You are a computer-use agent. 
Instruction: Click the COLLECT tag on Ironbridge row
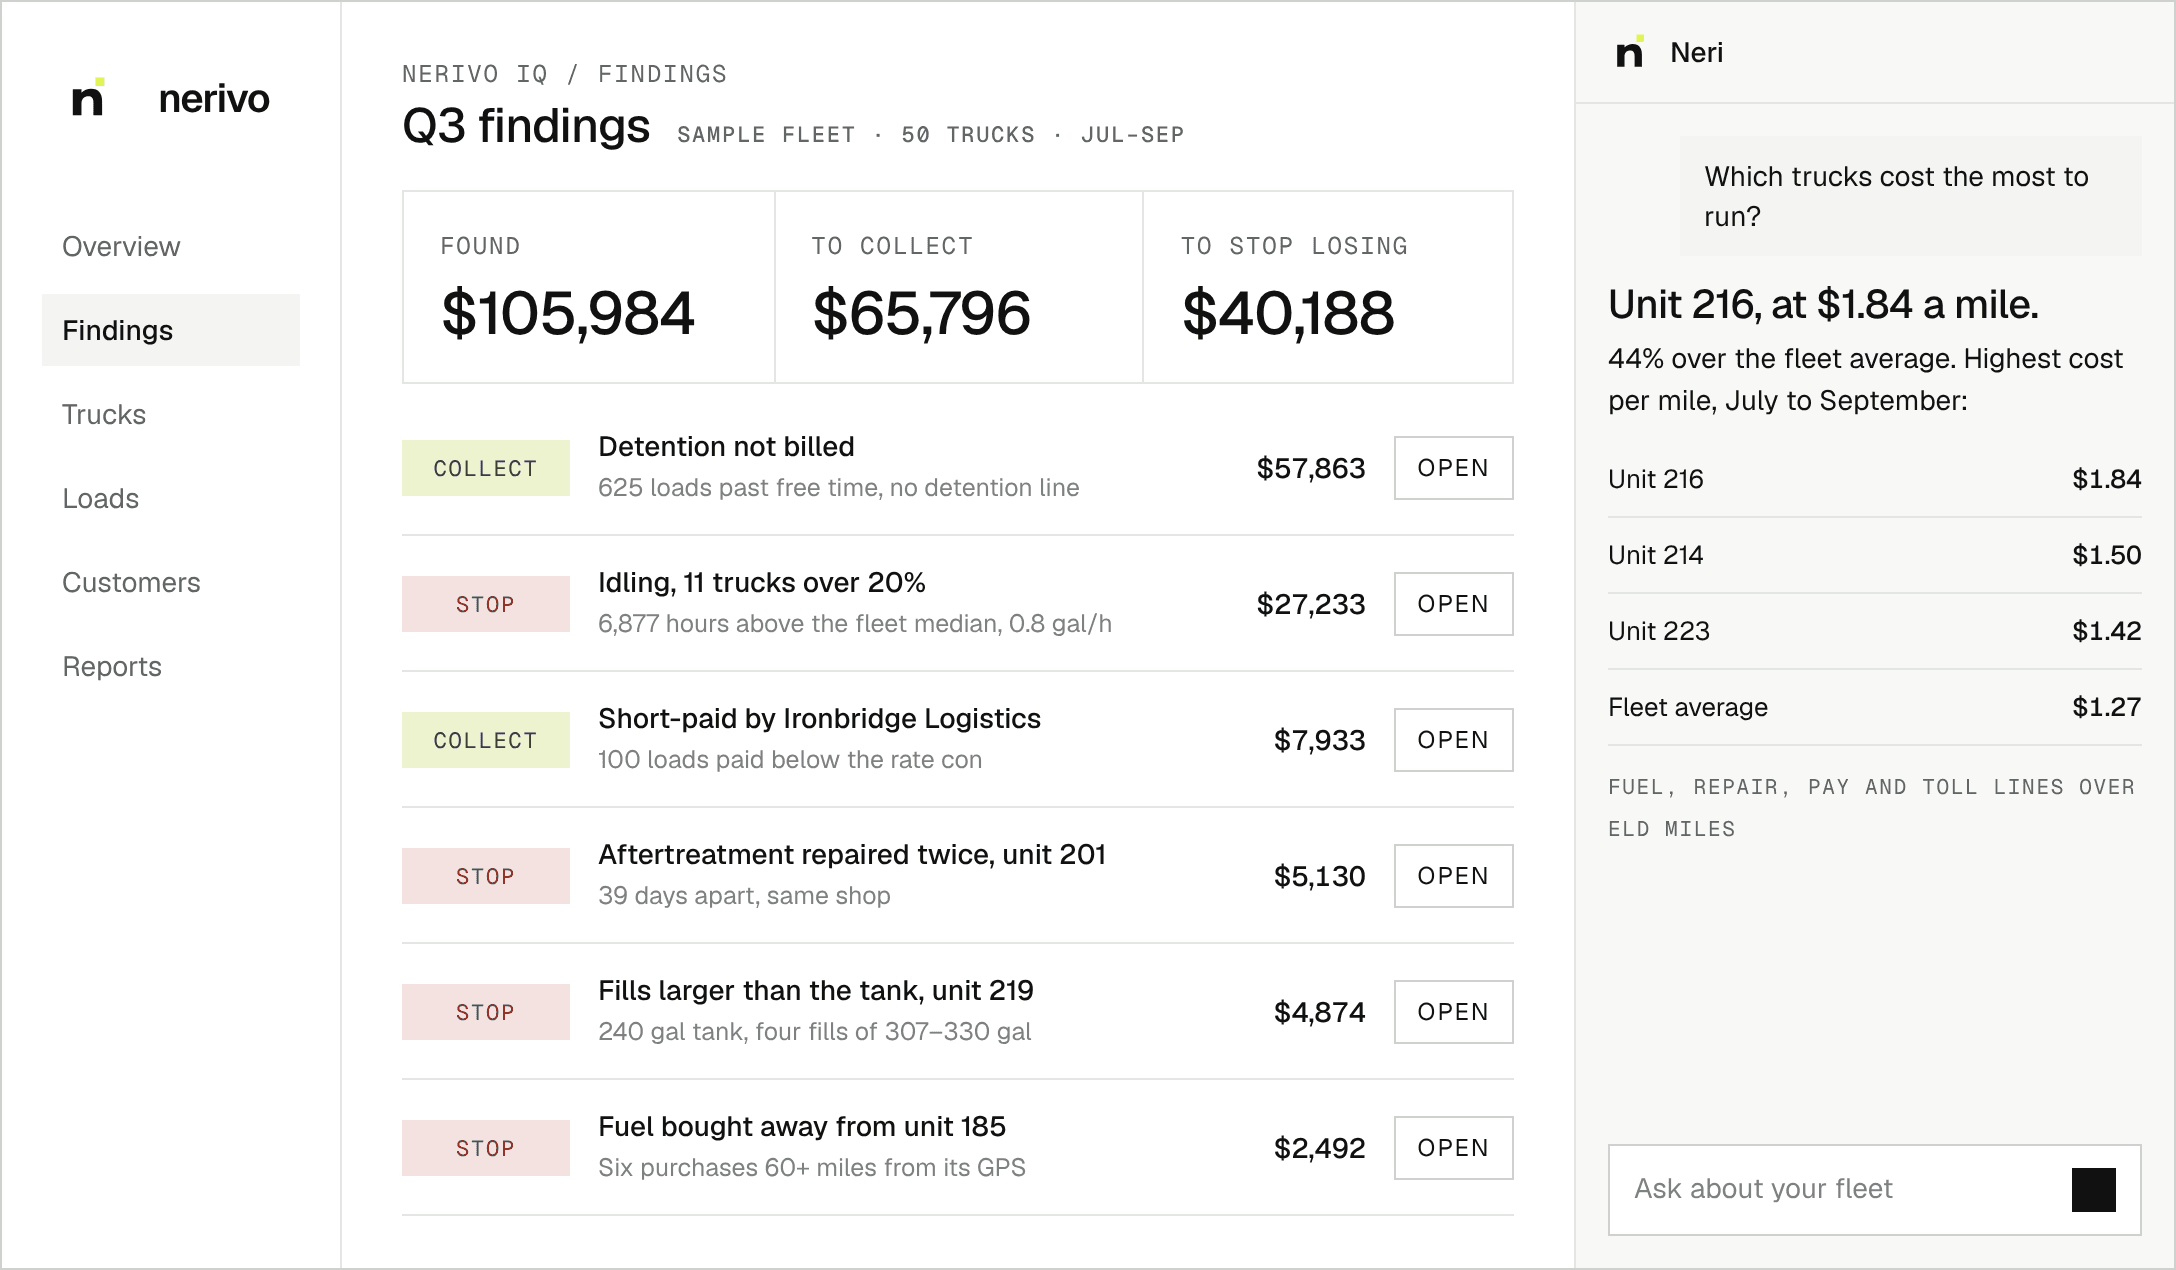tap(486, 740)
